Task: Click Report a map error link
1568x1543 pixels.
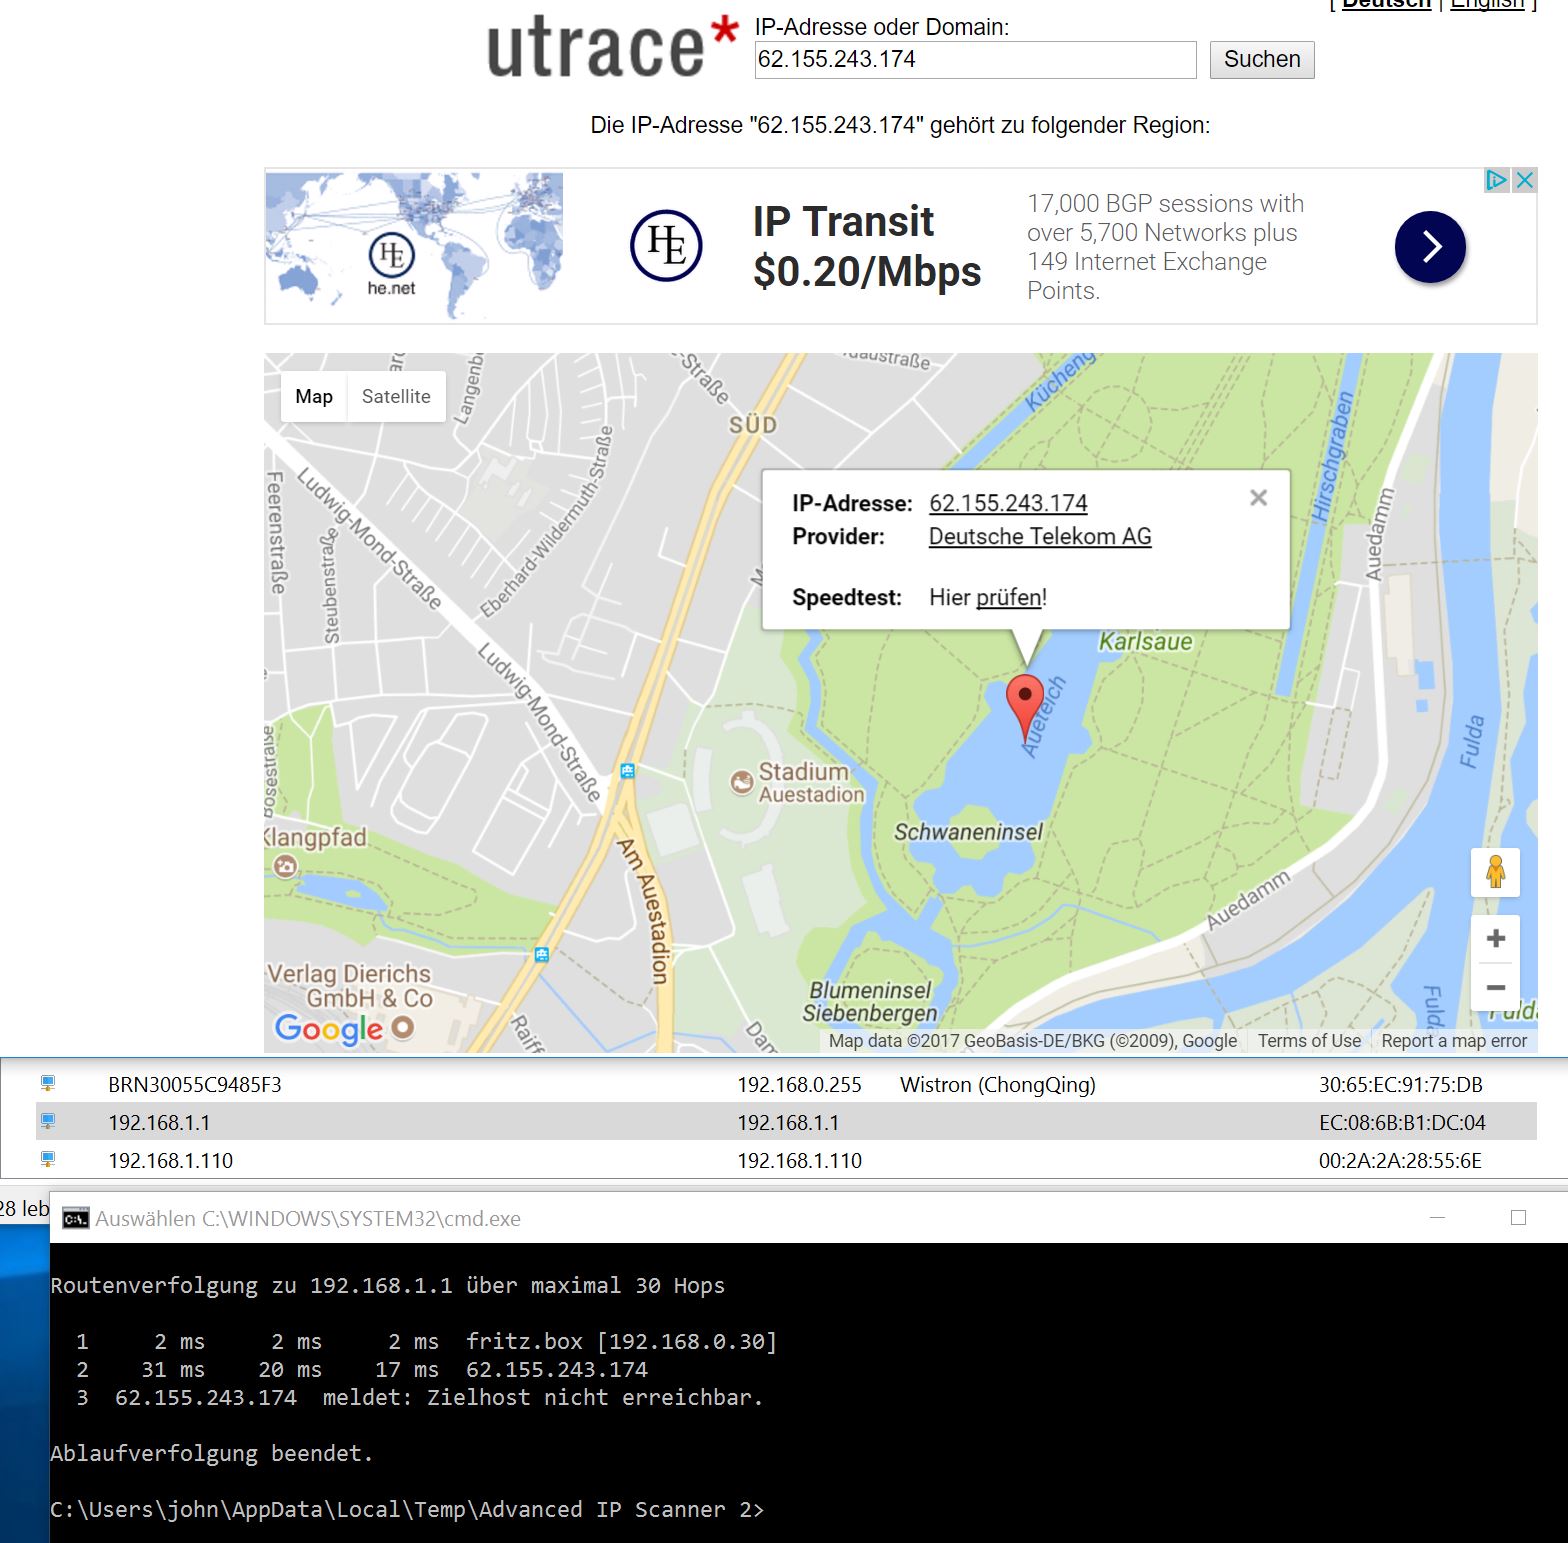Action: tap(1454, 1041)
